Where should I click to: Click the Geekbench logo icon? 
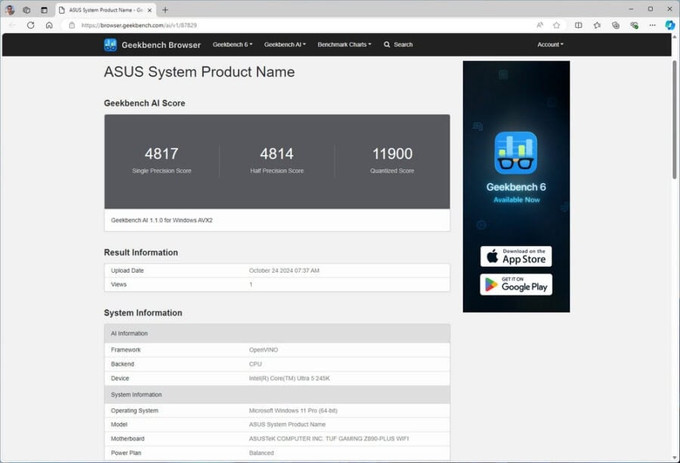point(110,45)
